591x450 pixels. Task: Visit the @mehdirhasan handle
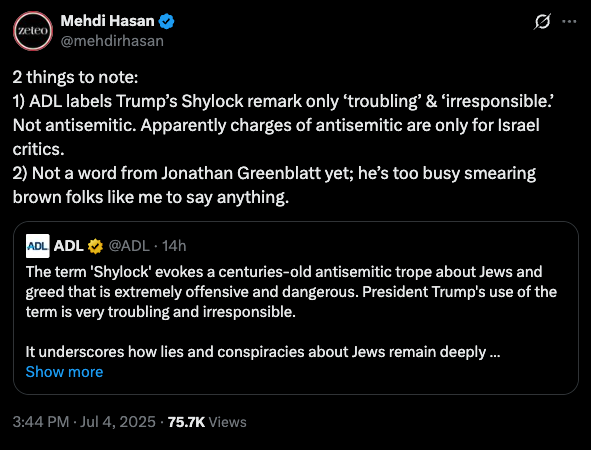112,41
